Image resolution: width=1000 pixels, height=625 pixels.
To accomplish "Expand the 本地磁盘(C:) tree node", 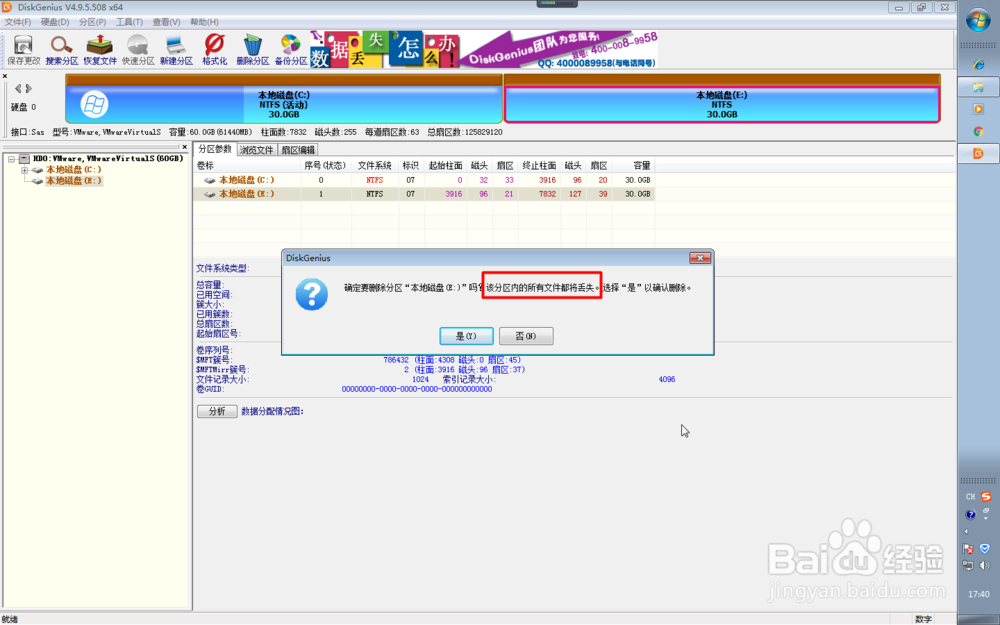I will point(24,170).
